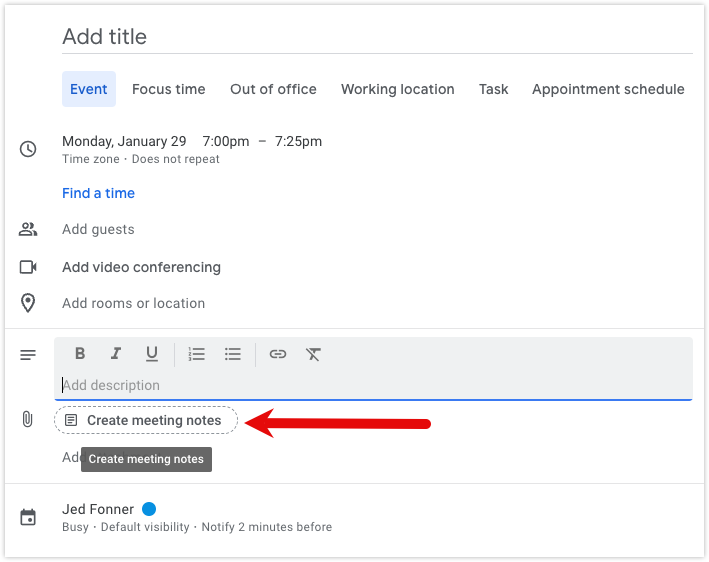Click the Time zone option

pos(91,159)
